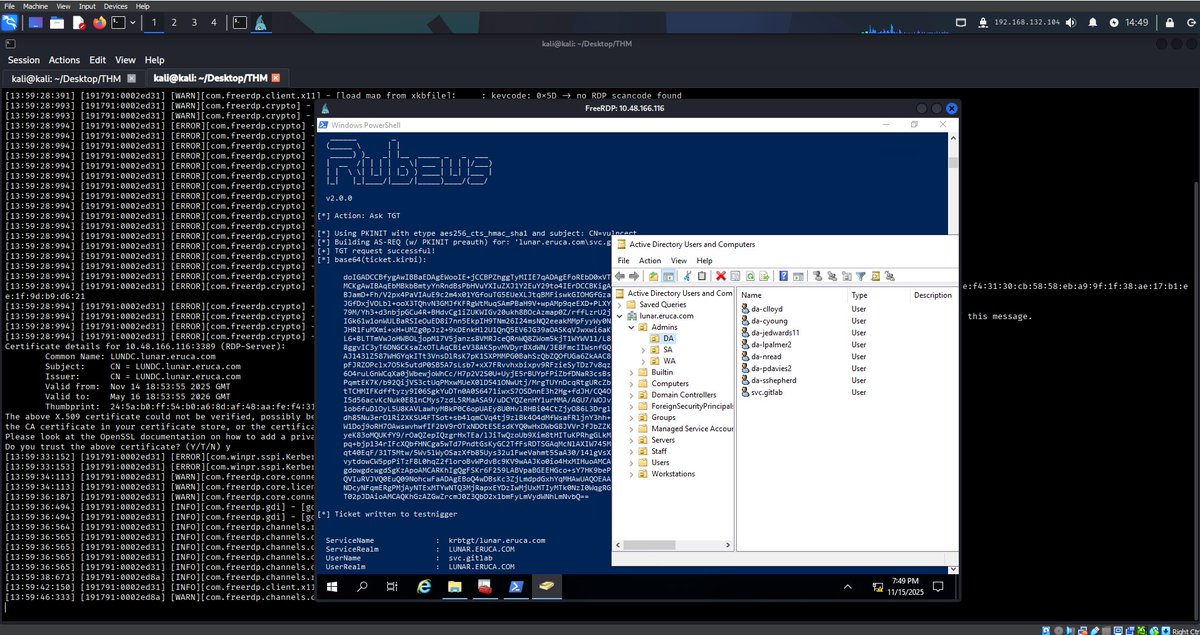Click the Create New User toolbar icon
This screenshot has height=635, width=1200.
(x=817, y=276)
